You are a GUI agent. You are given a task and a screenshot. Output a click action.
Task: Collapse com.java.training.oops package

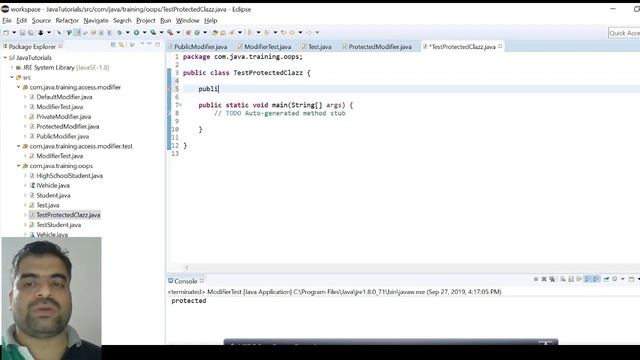point(18,166)
